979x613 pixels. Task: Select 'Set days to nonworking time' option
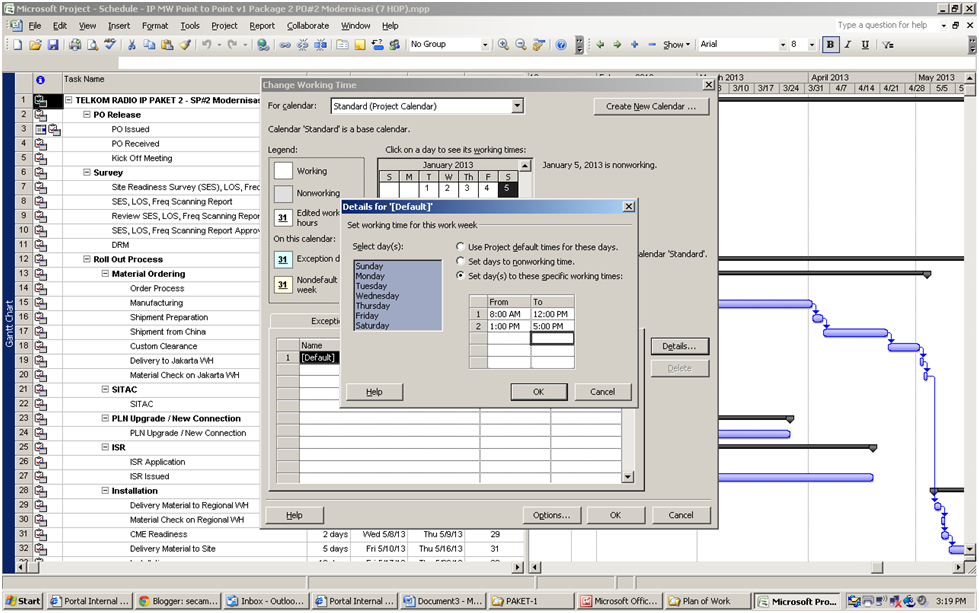point(460,261)
